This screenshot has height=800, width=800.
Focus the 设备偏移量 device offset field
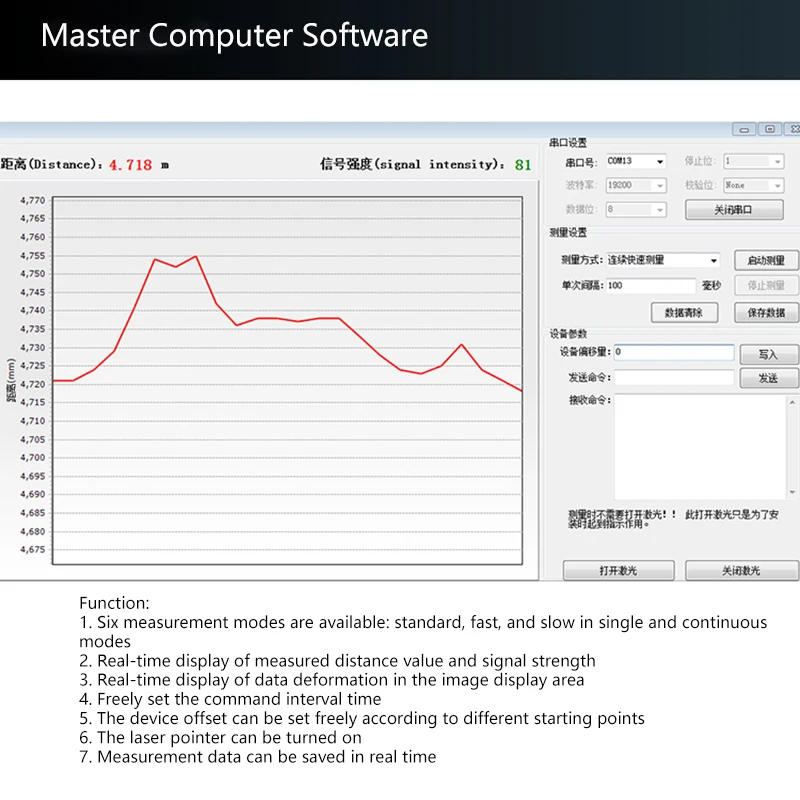click(x=673, y=352)
